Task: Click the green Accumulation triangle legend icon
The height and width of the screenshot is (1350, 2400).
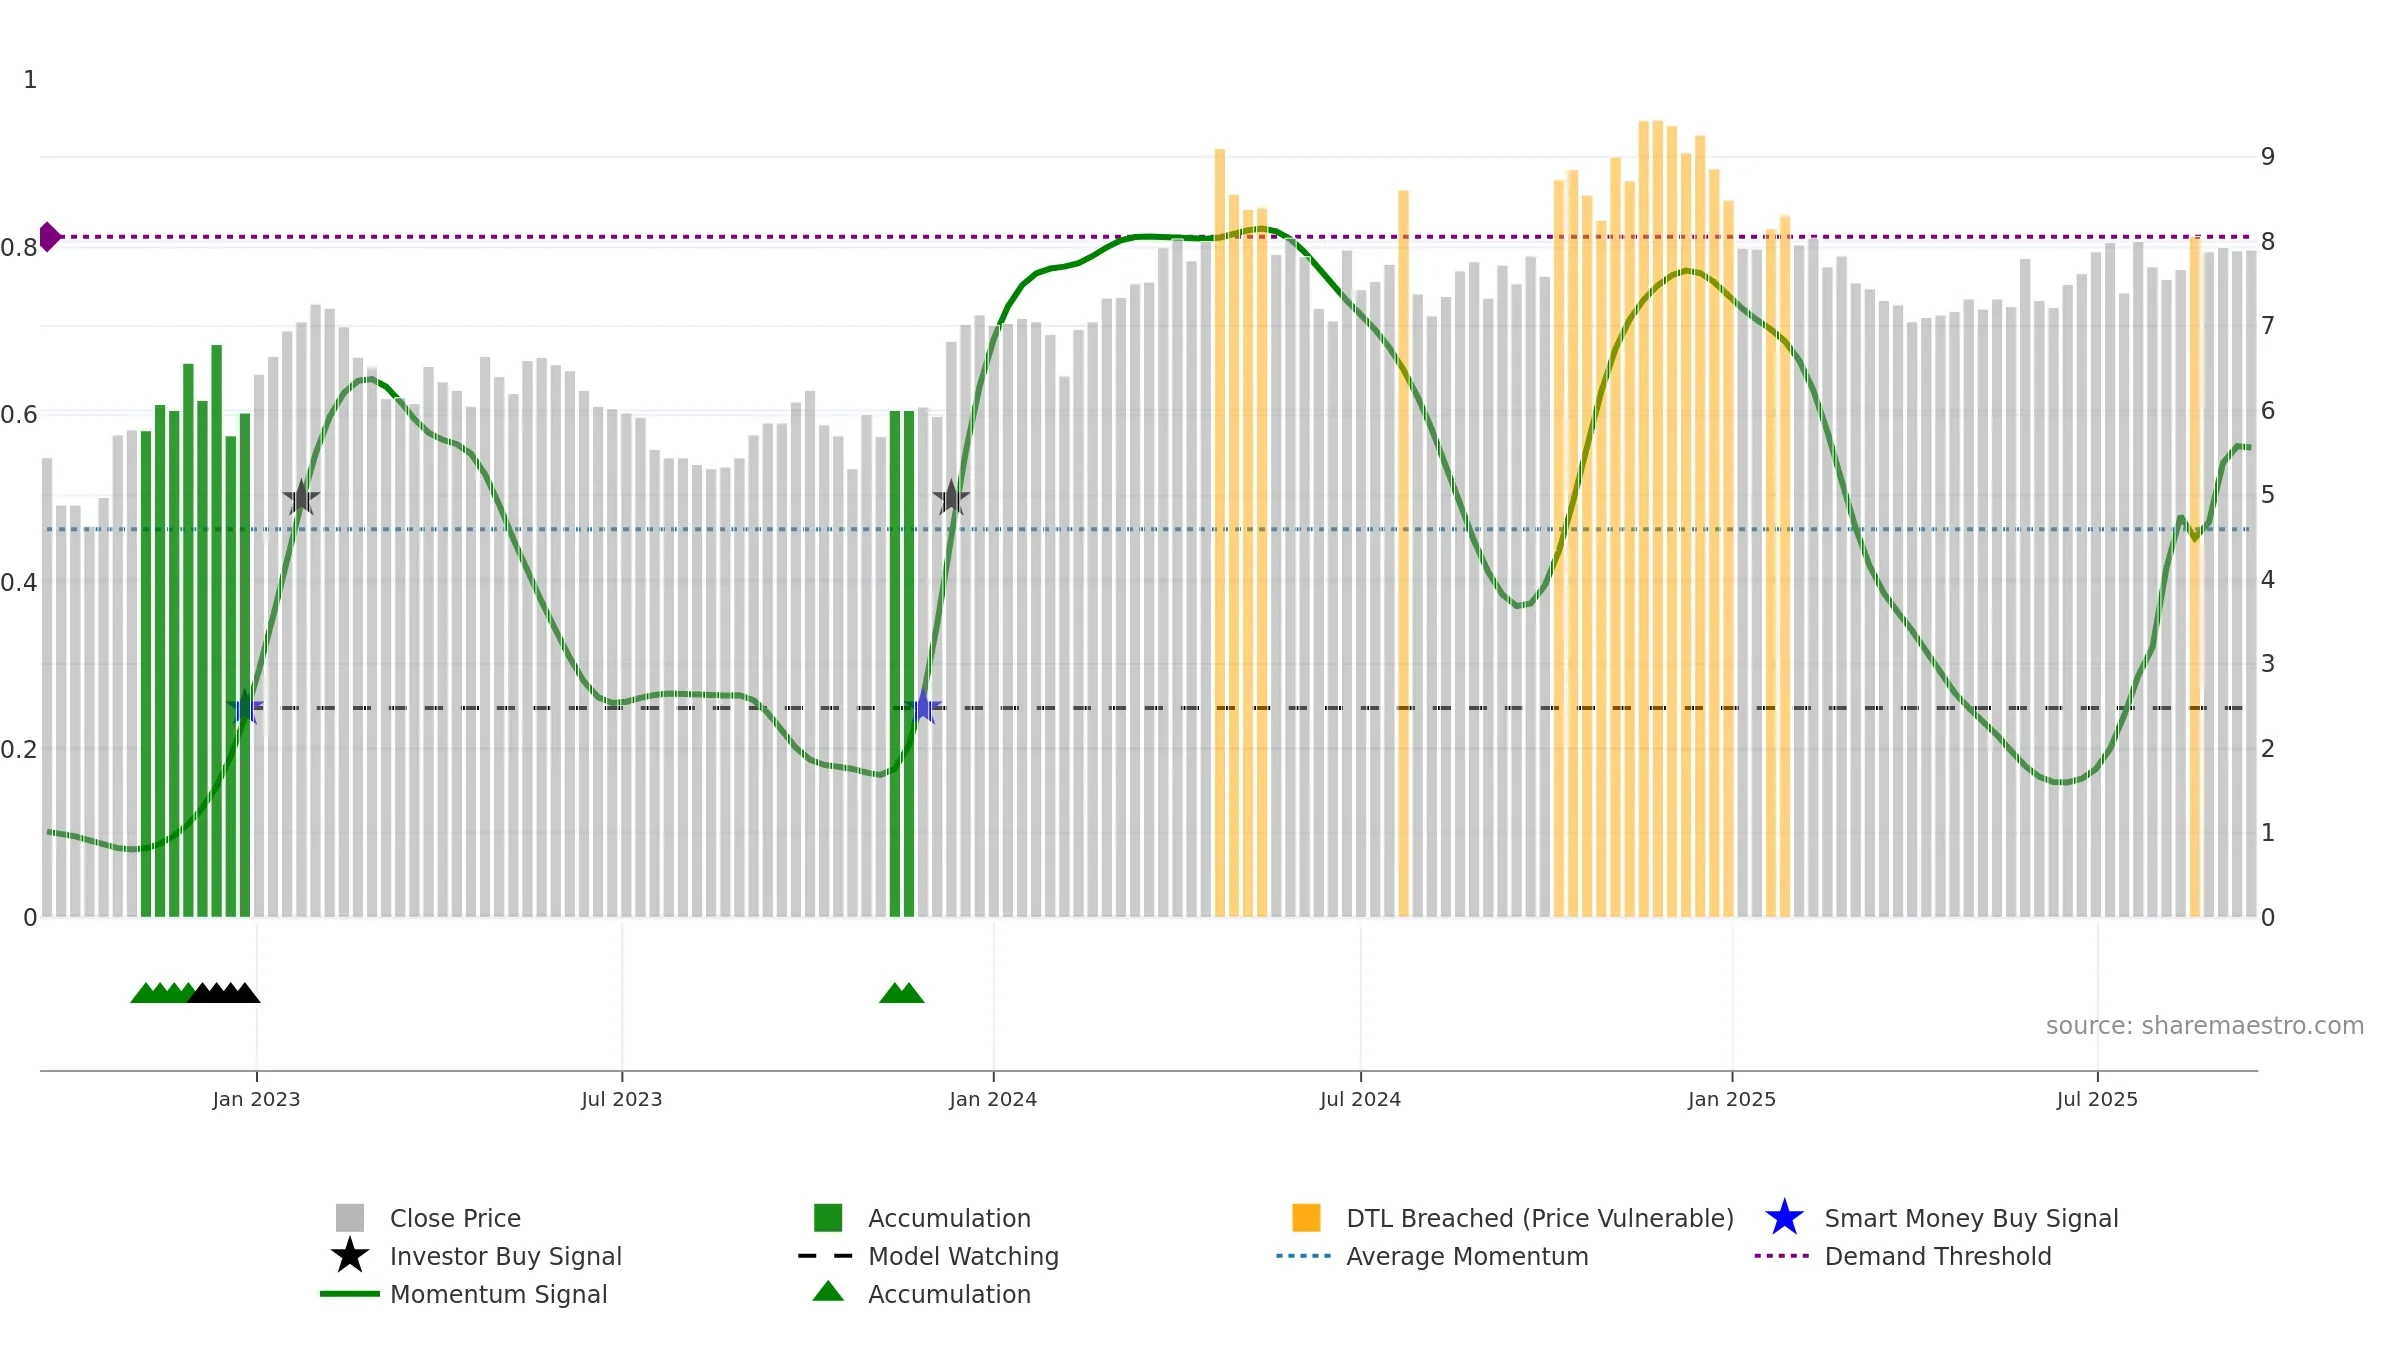Action: point(828,1292)
